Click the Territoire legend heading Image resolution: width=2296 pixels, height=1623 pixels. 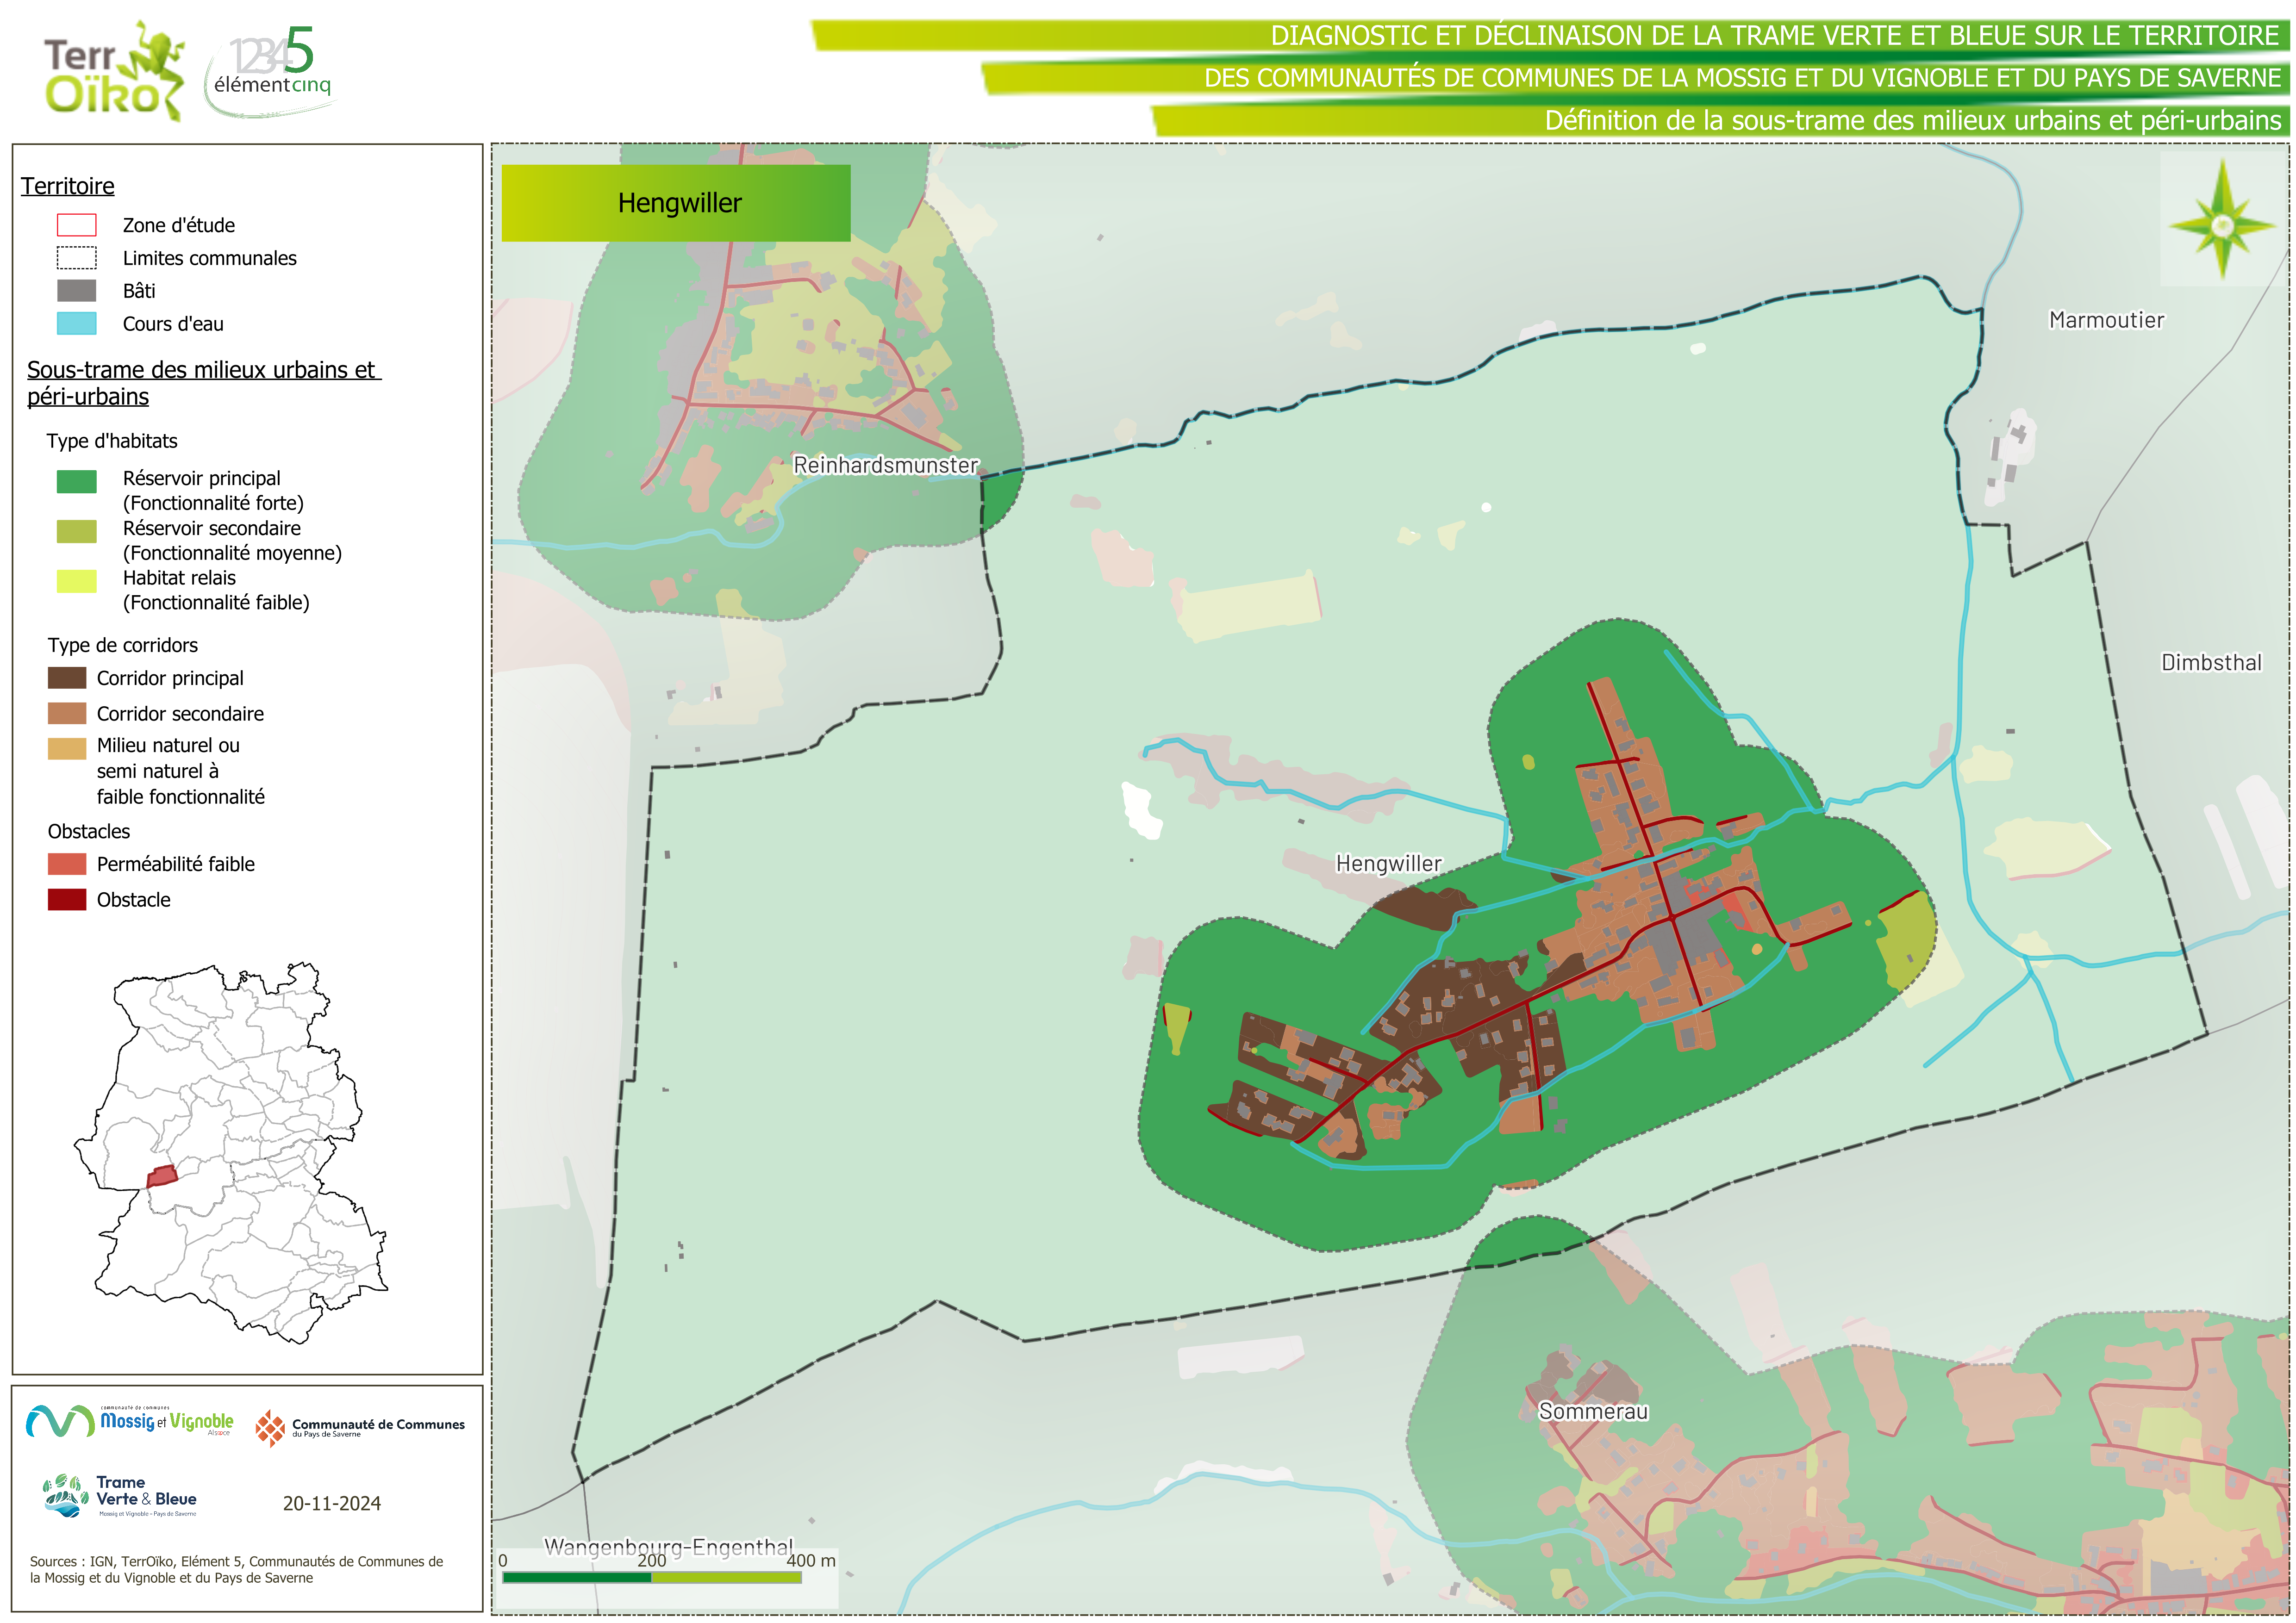point(68,186)
